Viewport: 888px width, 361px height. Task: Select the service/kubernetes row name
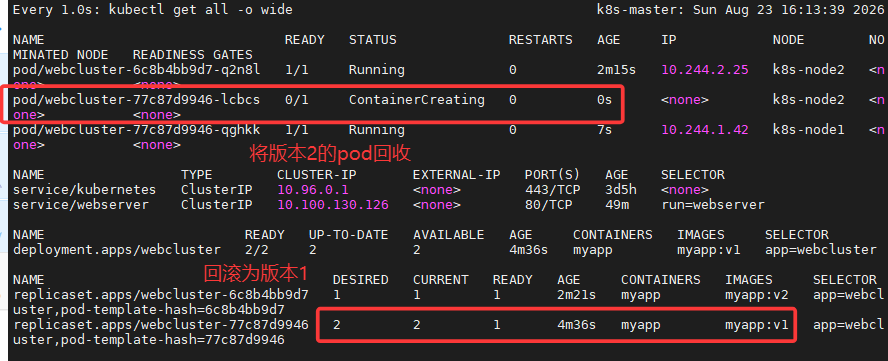(84, 190)
